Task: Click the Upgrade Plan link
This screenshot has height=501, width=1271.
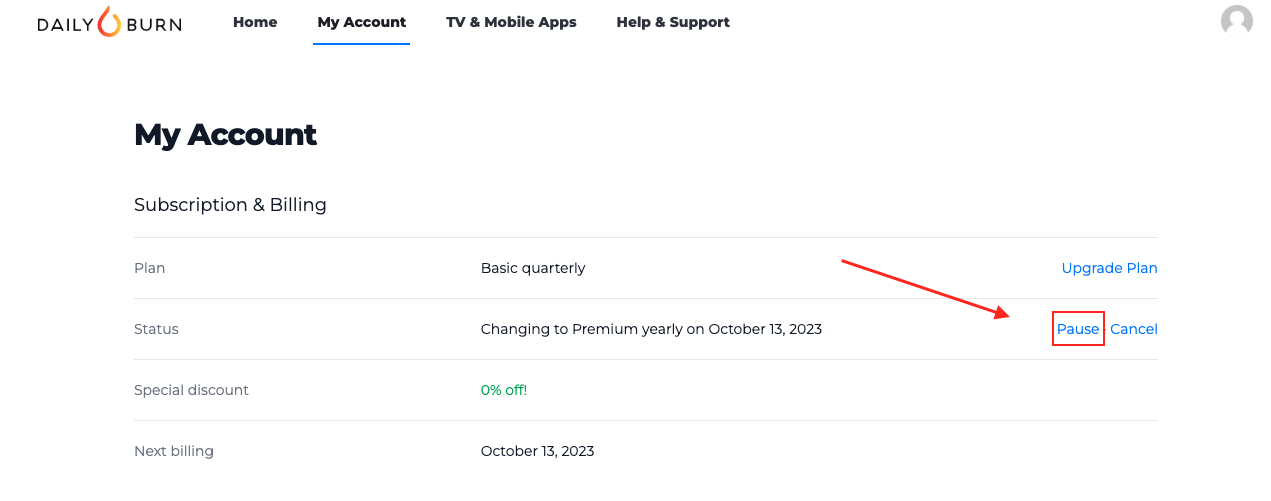Action: click(x=1109, y=268)
